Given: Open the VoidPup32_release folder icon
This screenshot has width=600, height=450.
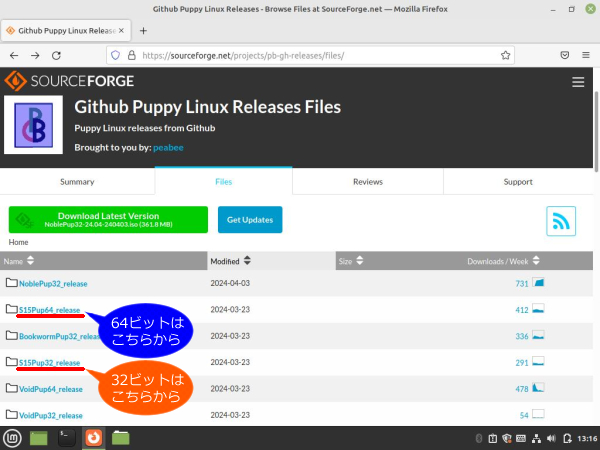Looking at the screenshot, I should pyautogui.click(x=11, y=414).
